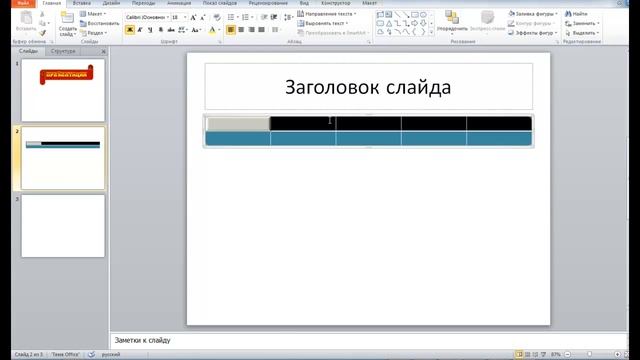Click the Найти find button

click(x=576, y=14)
